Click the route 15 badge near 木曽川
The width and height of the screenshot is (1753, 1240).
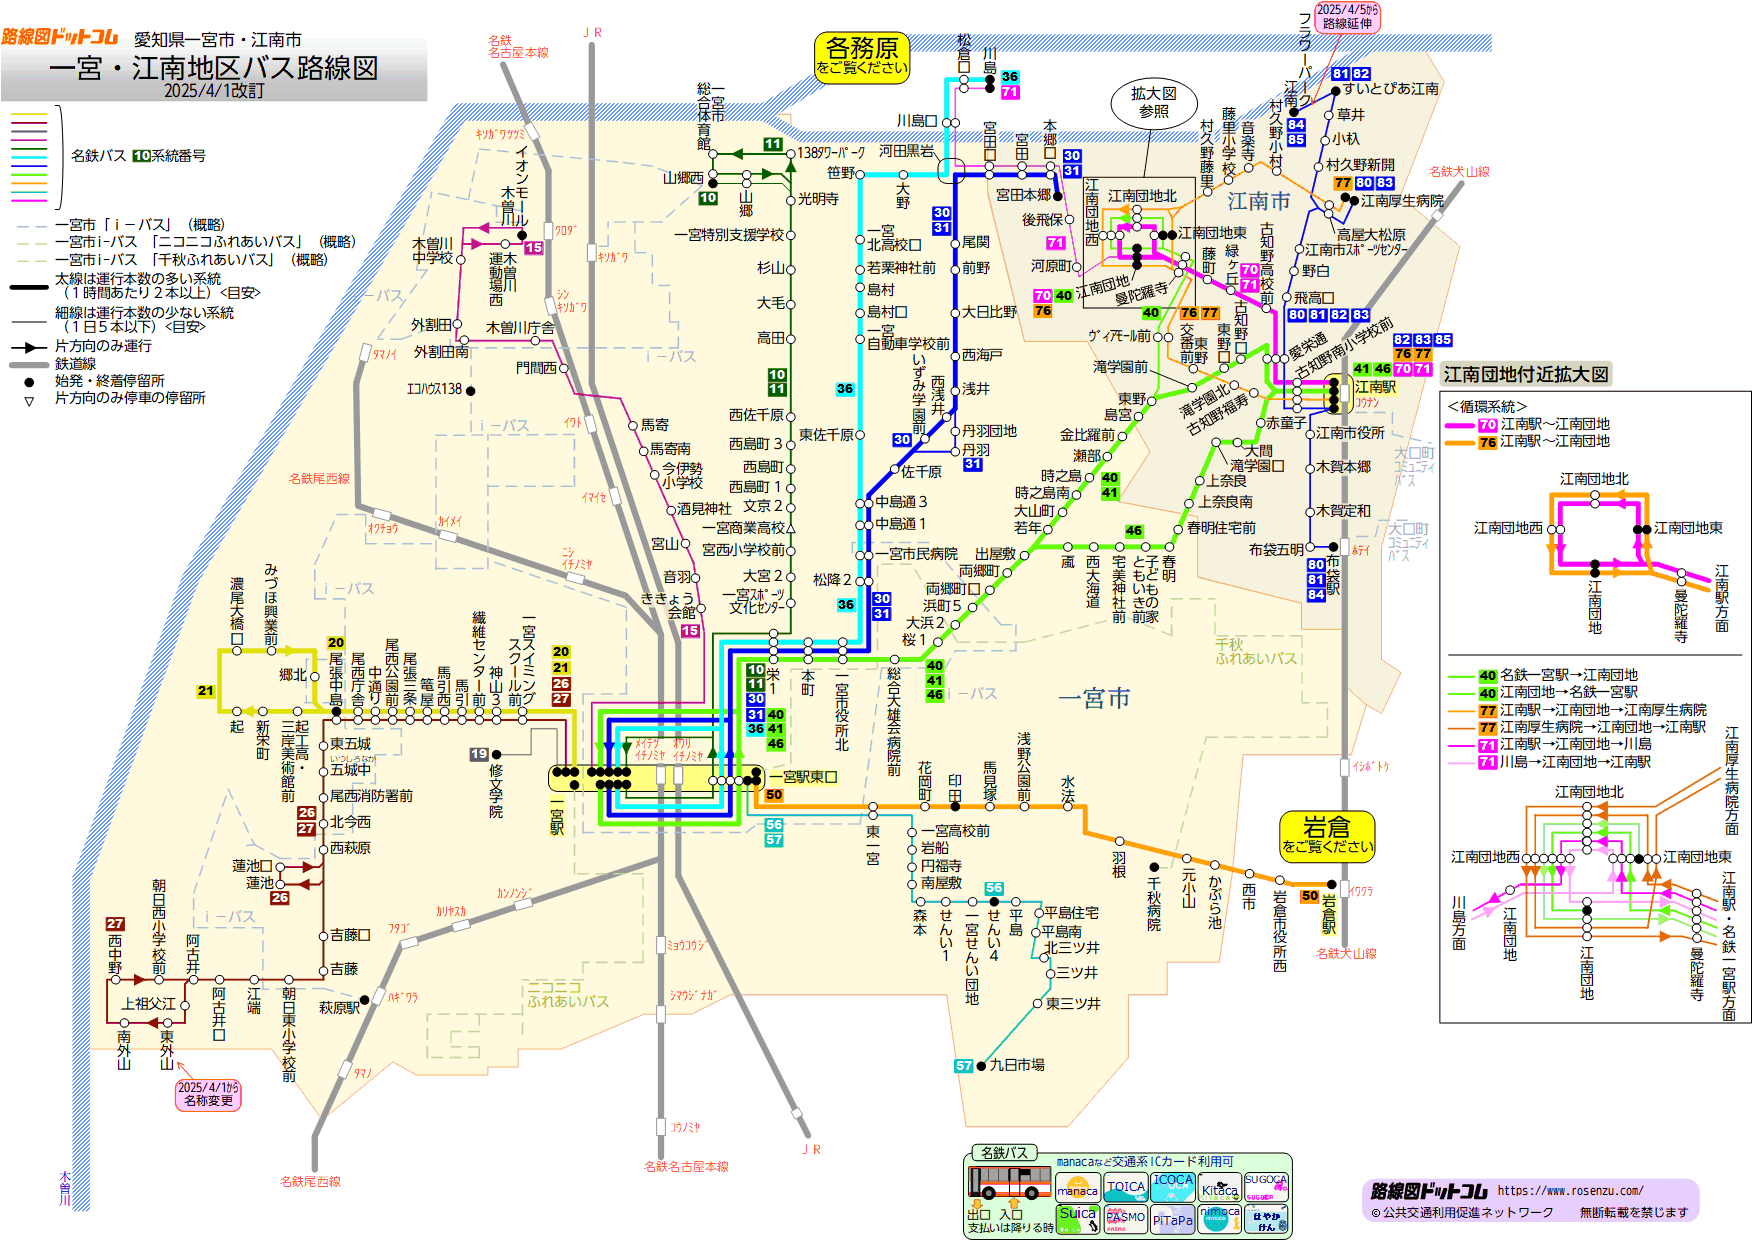click(x=534, y=247)
